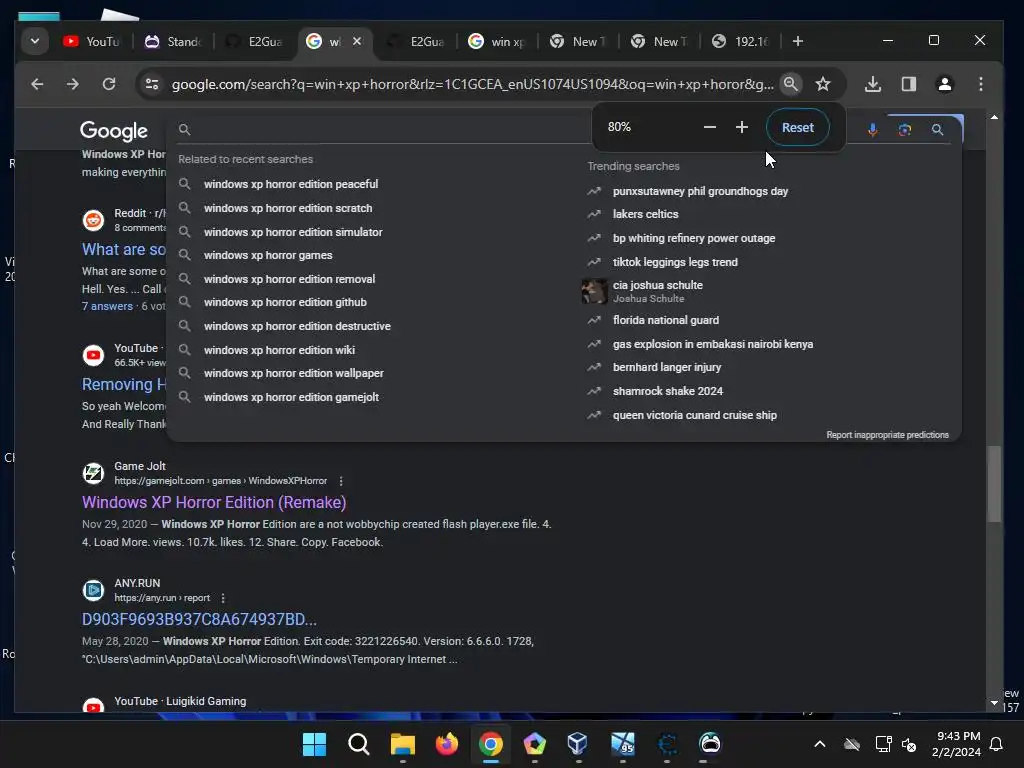Select trending 'tiktok leggings legs trend'

pos(675,262)
